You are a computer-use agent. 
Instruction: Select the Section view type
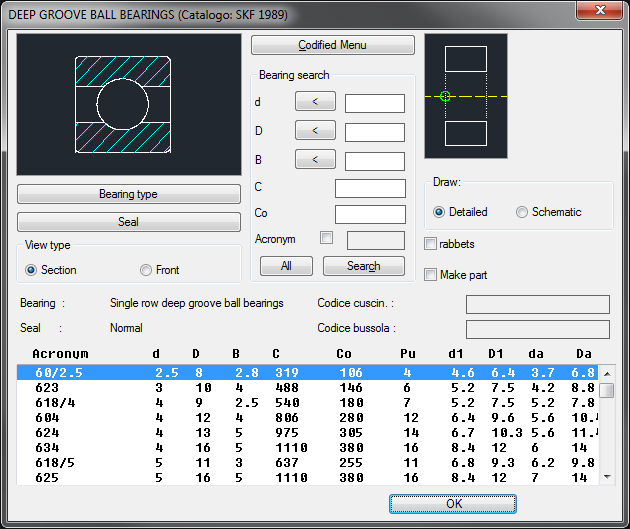tap(31, 270)
